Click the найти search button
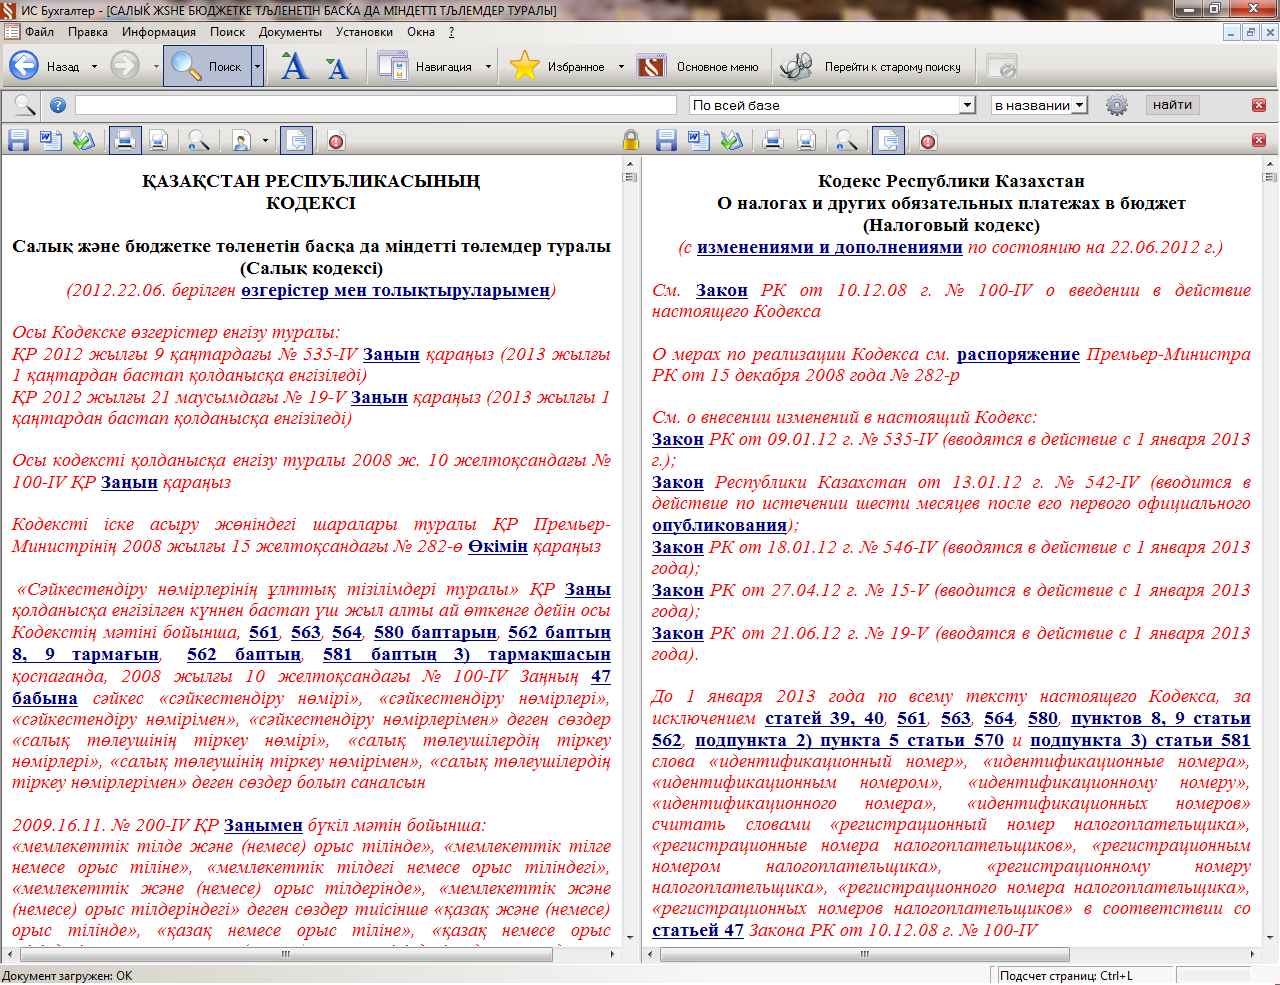Viewport: 1280px width, 985px height. coord(1172,105)
